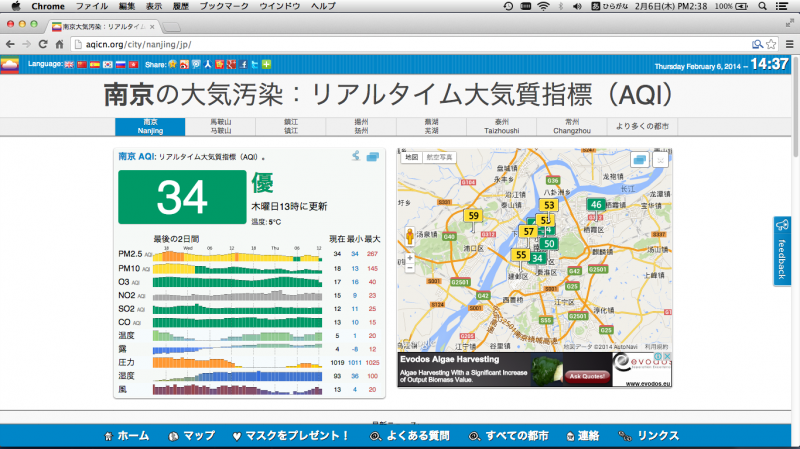800x449 pixels.
Task: Go to ホーム in bottom navigation
Action: (x=127, y=436)
